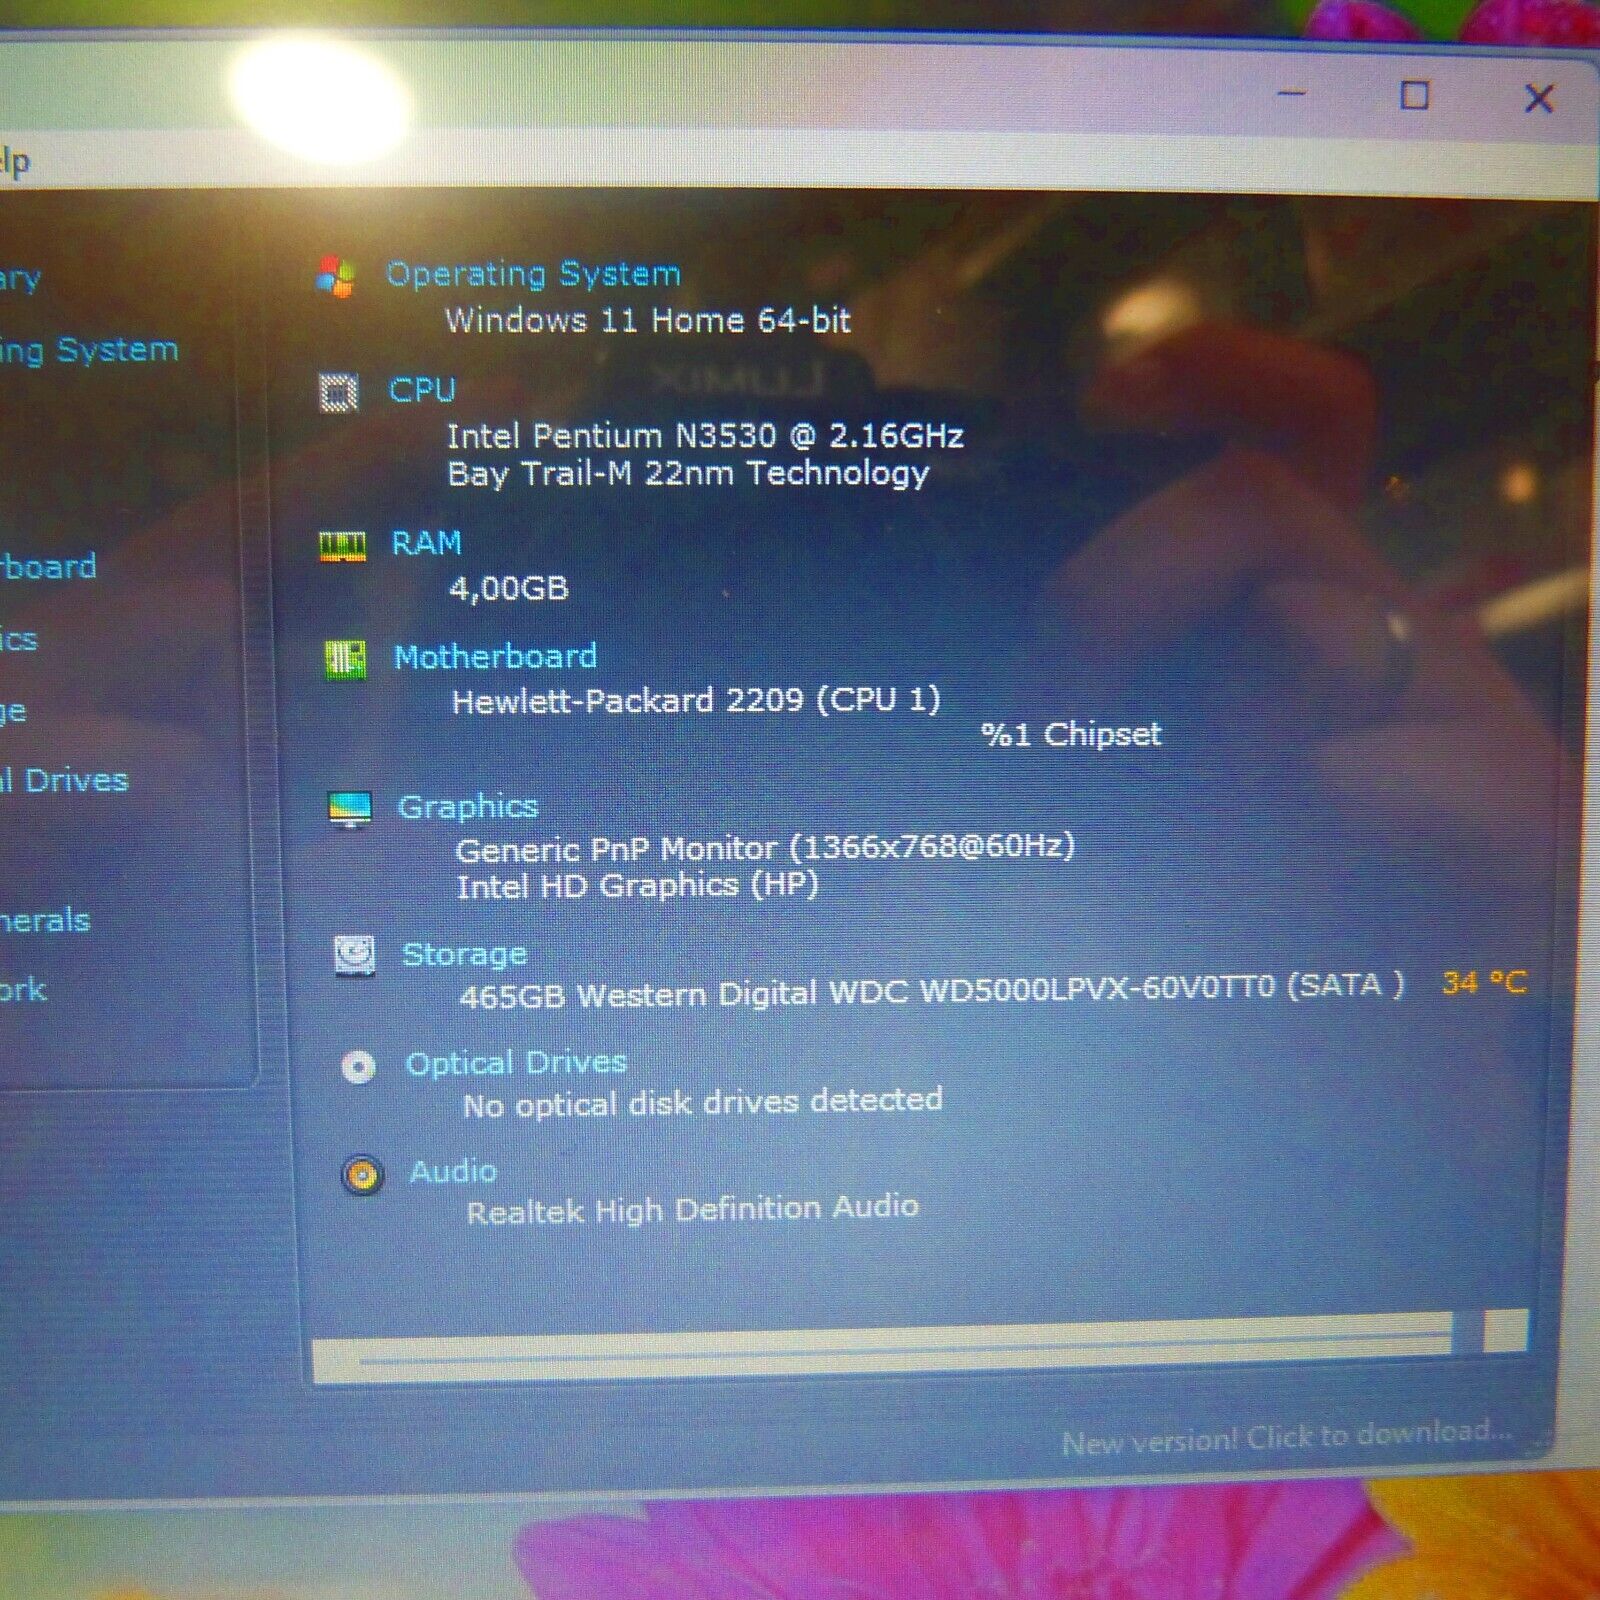Click the Storage hard drive icon

[x=354, y=956]
